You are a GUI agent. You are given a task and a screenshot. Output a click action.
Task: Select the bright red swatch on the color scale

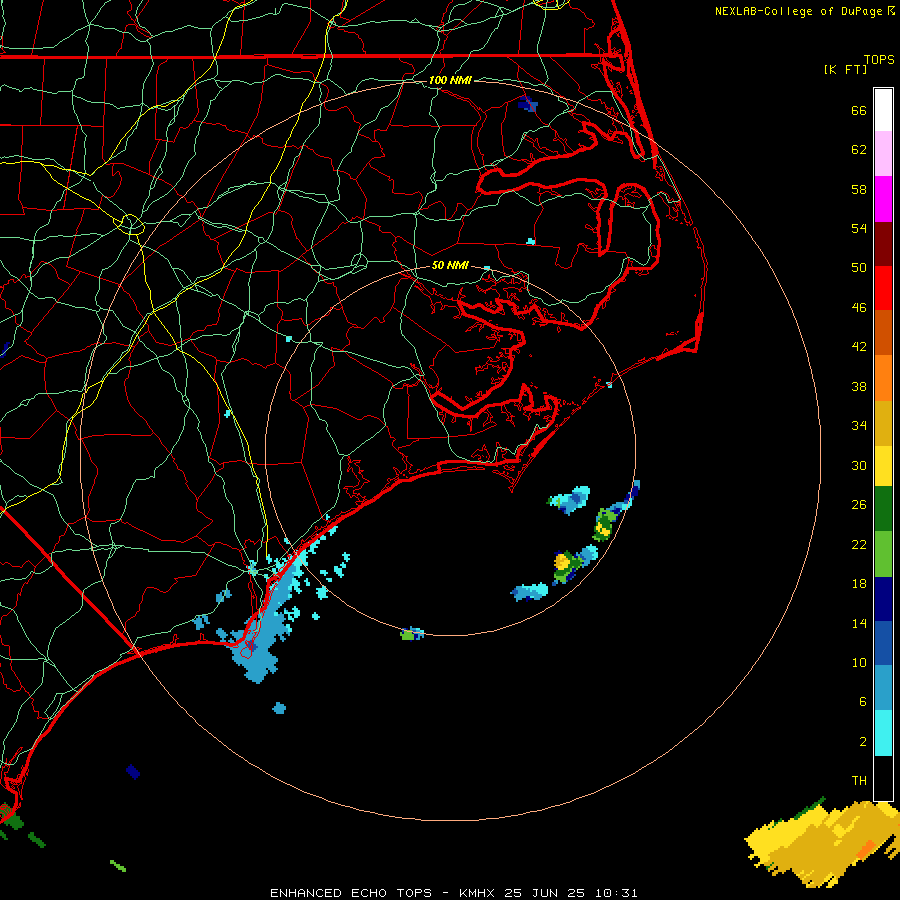pos(883,288)
